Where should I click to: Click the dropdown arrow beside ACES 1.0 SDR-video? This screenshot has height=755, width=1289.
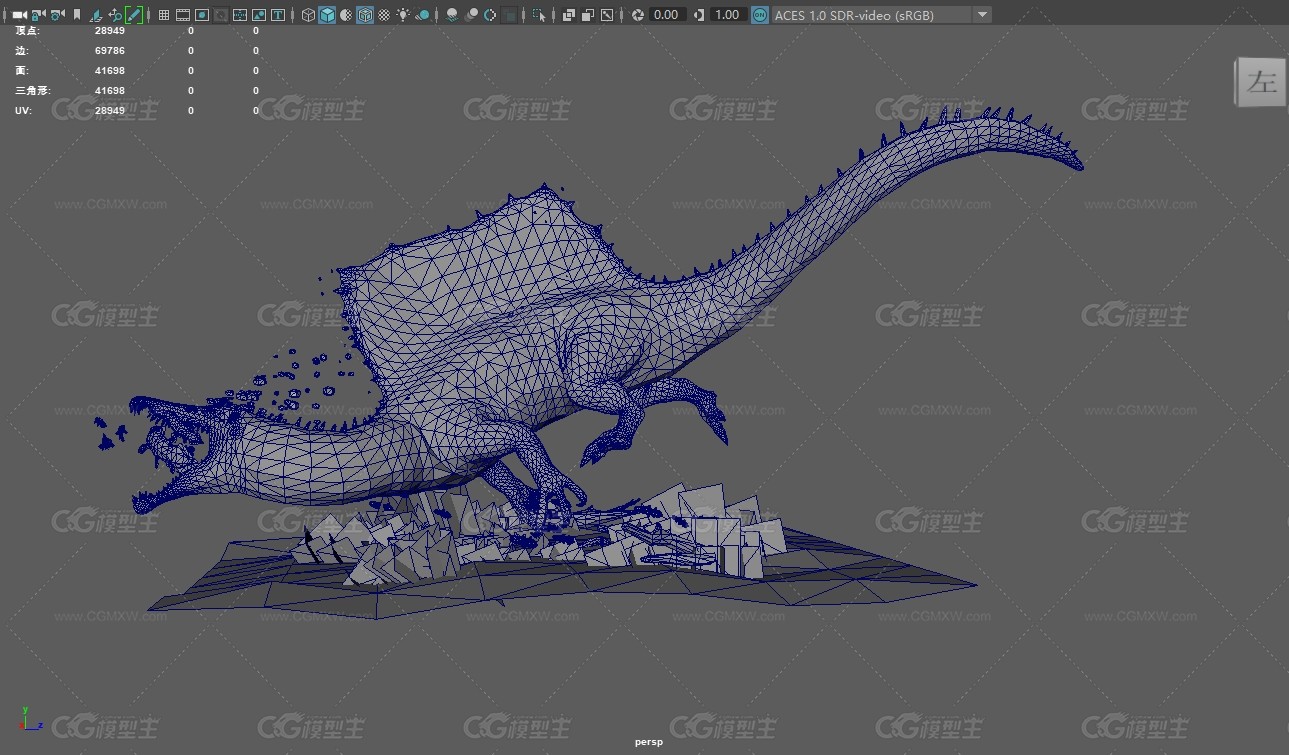pyautogui.click(x=982, y=15)
